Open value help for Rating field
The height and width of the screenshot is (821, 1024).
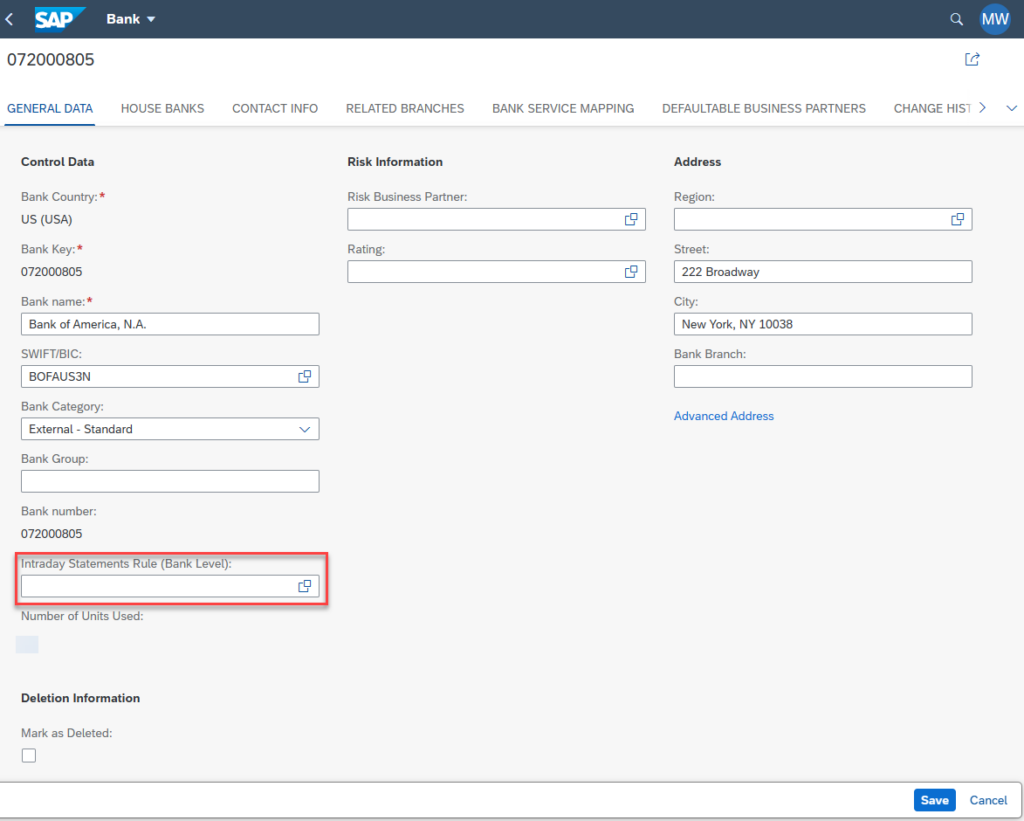coord(631,272)
